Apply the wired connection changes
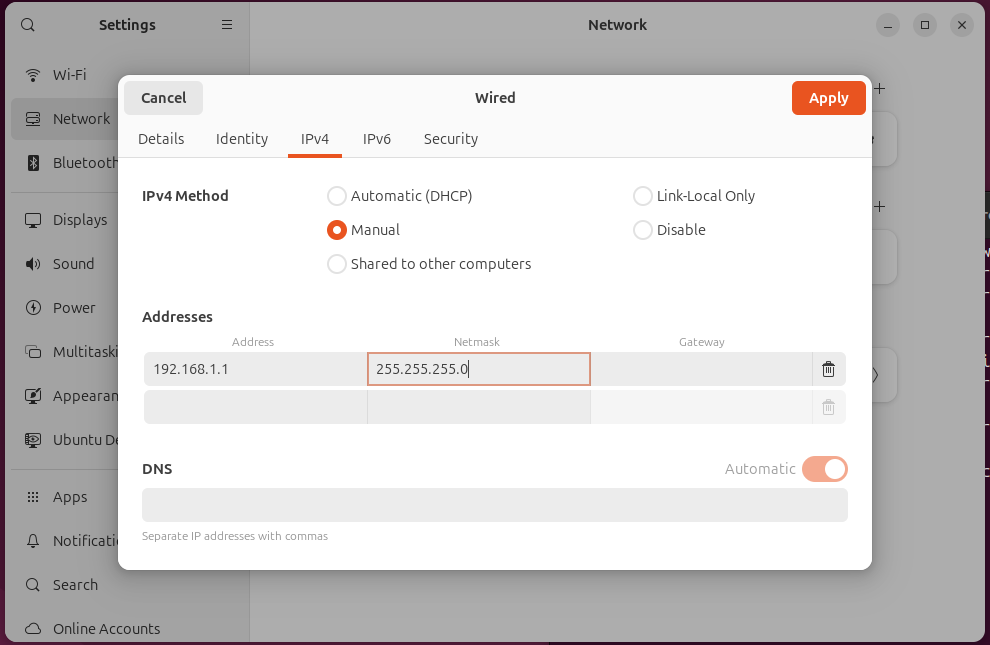The width and height of the screenshot is (990, 645). pos(828,98)
